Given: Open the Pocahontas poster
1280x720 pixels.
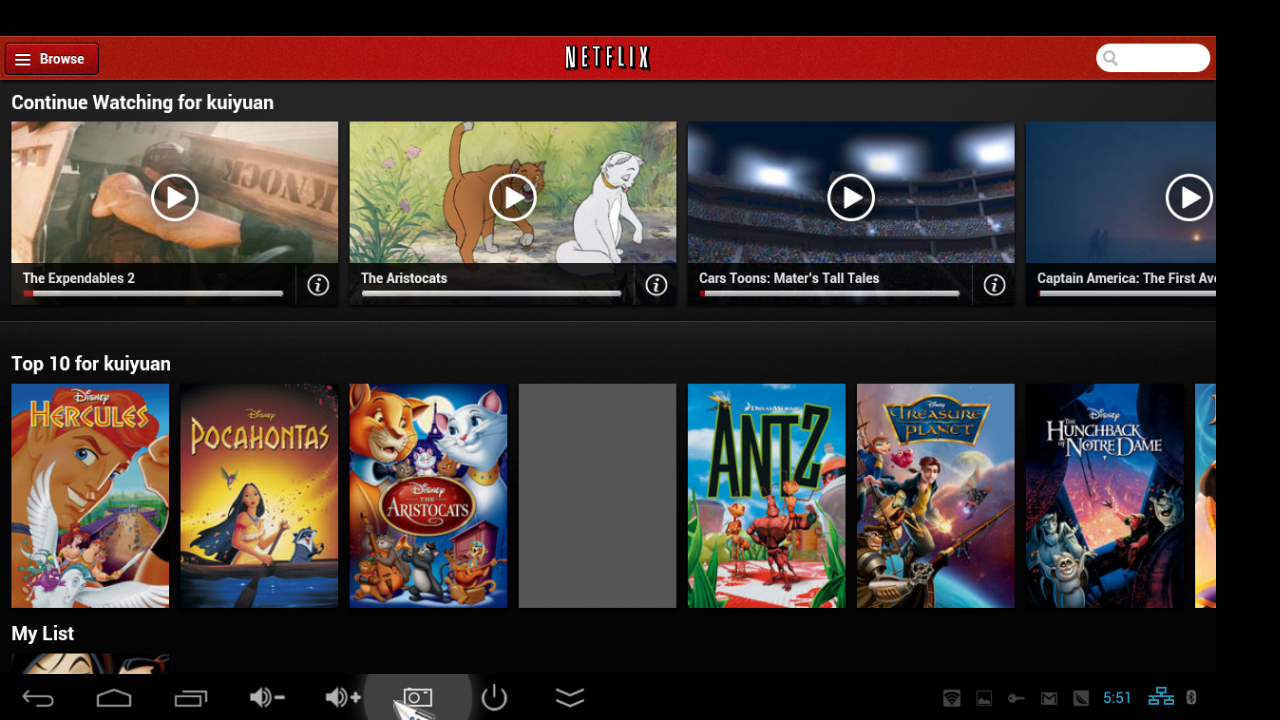Looking at the screenshot, I should 259,496.
